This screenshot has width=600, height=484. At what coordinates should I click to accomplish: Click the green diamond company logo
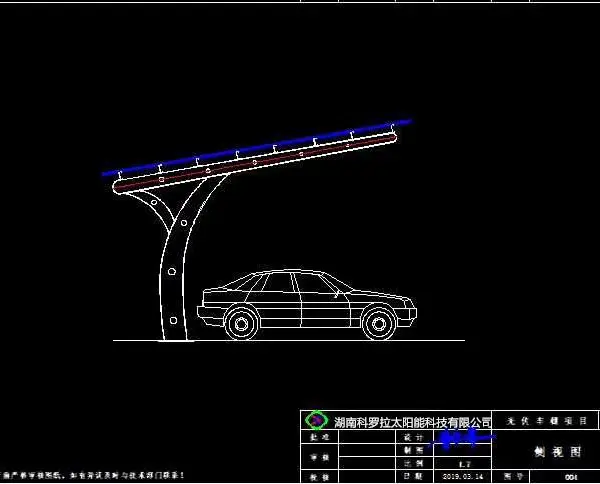click(316, 420)
